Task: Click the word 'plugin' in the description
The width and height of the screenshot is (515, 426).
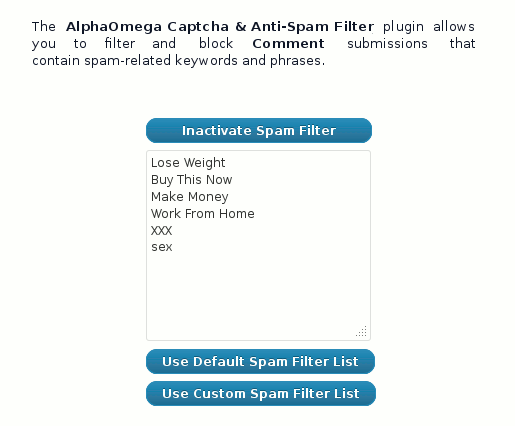Action: click(403, 27)
